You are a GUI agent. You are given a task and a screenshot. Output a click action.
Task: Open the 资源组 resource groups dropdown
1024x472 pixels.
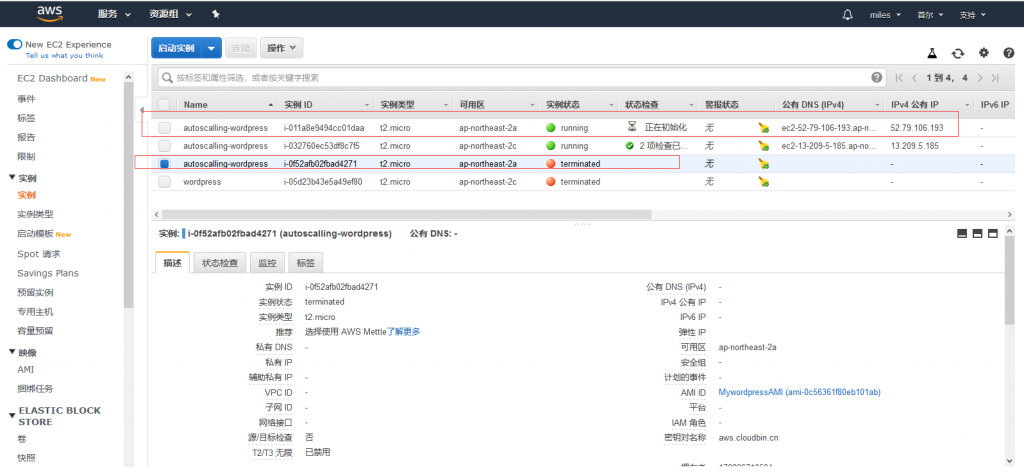(170, 14)
